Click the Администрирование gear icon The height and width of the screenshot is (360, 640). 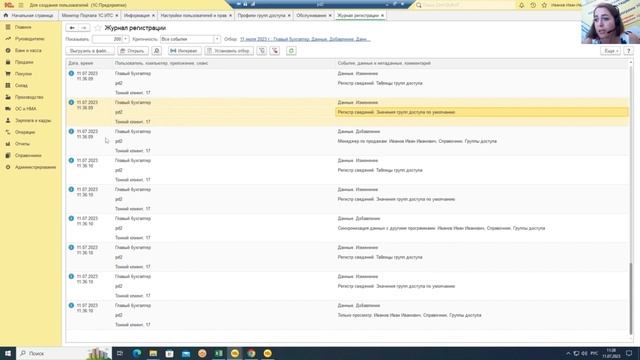[x=8, y=167]
